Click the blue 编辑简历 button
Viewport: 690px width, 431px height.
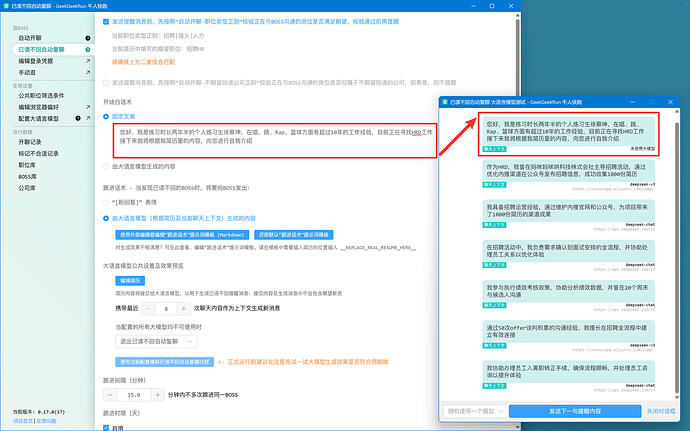click(130, 280)
